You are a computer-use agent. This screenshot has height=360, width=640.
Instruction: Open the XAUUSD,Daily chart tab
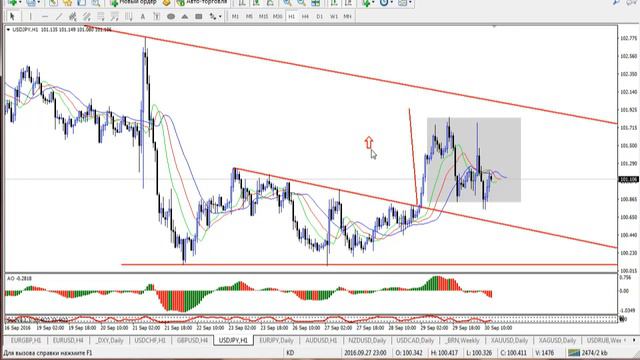click(509, 340)
